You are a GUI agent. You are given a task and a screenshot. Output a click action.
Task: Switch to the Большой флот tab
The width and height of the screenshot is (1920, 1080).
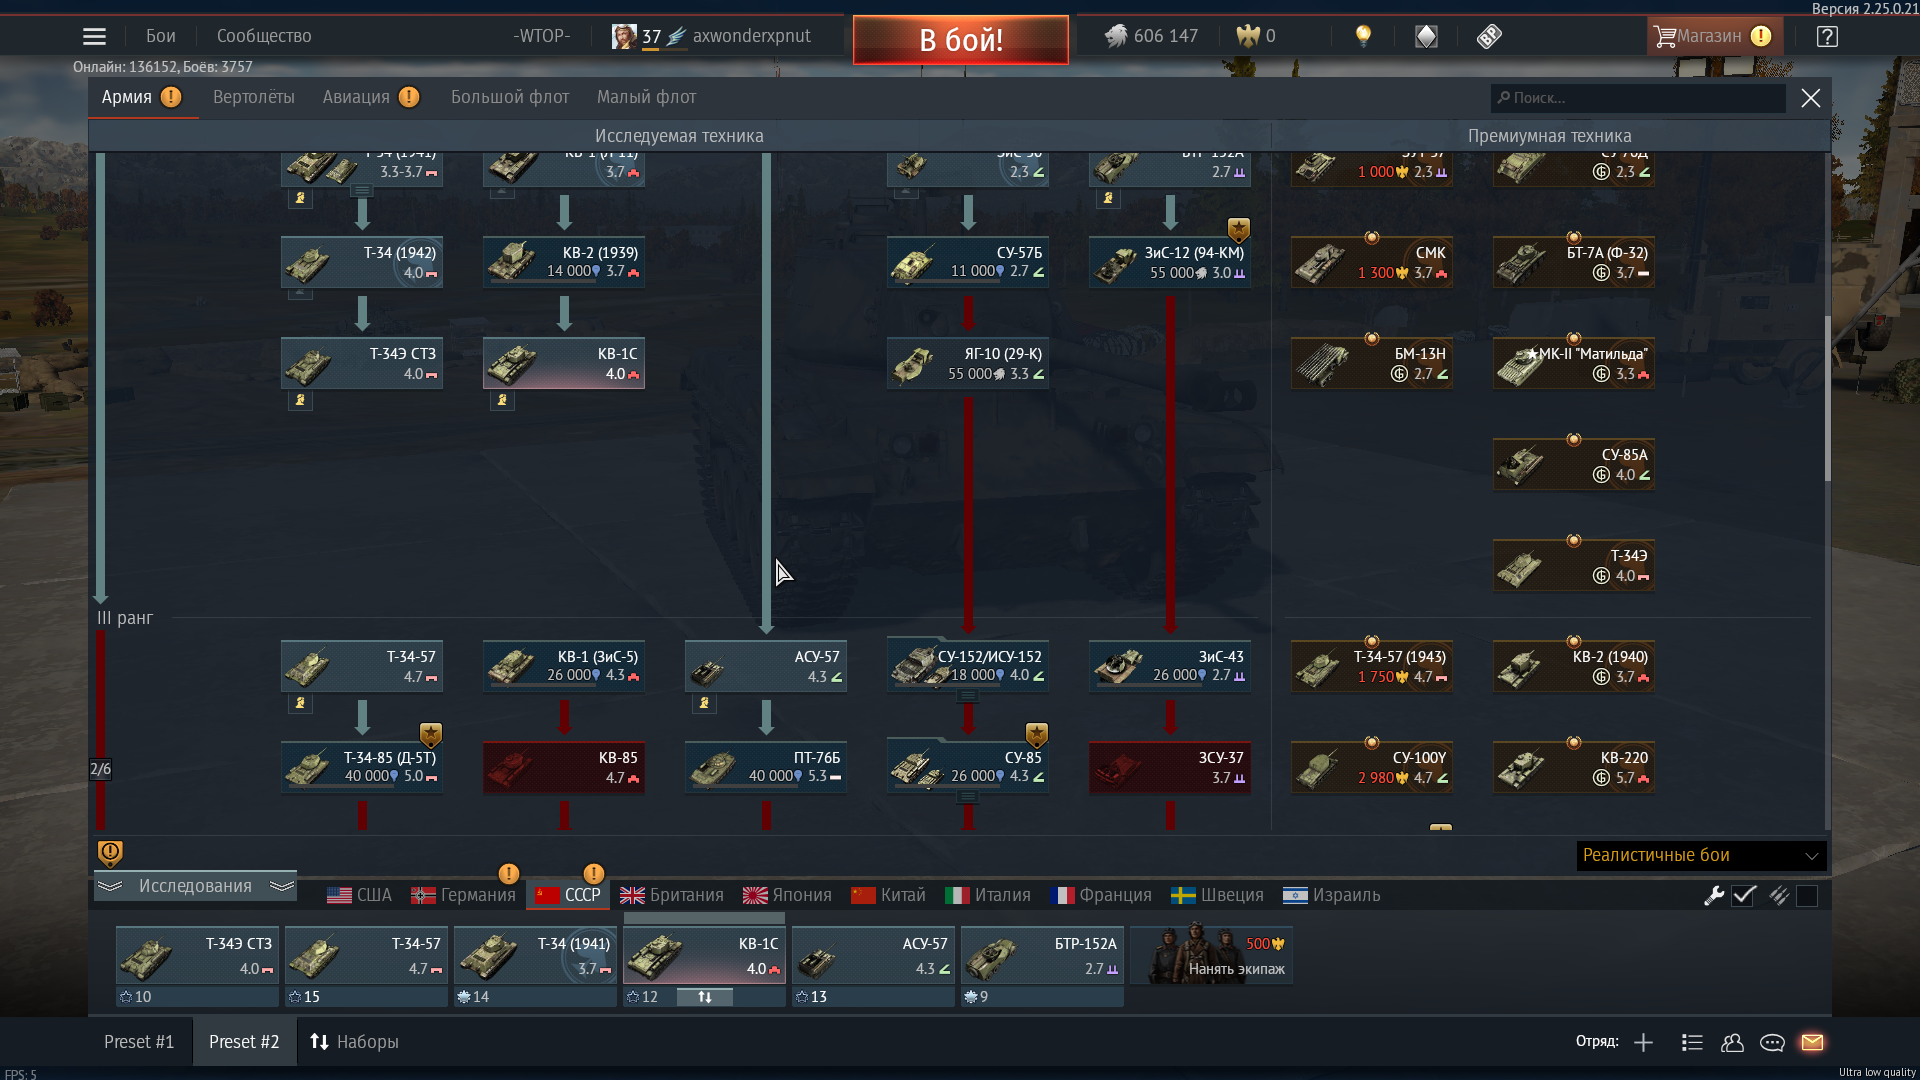pyautogui.click(x=510, y=97)
